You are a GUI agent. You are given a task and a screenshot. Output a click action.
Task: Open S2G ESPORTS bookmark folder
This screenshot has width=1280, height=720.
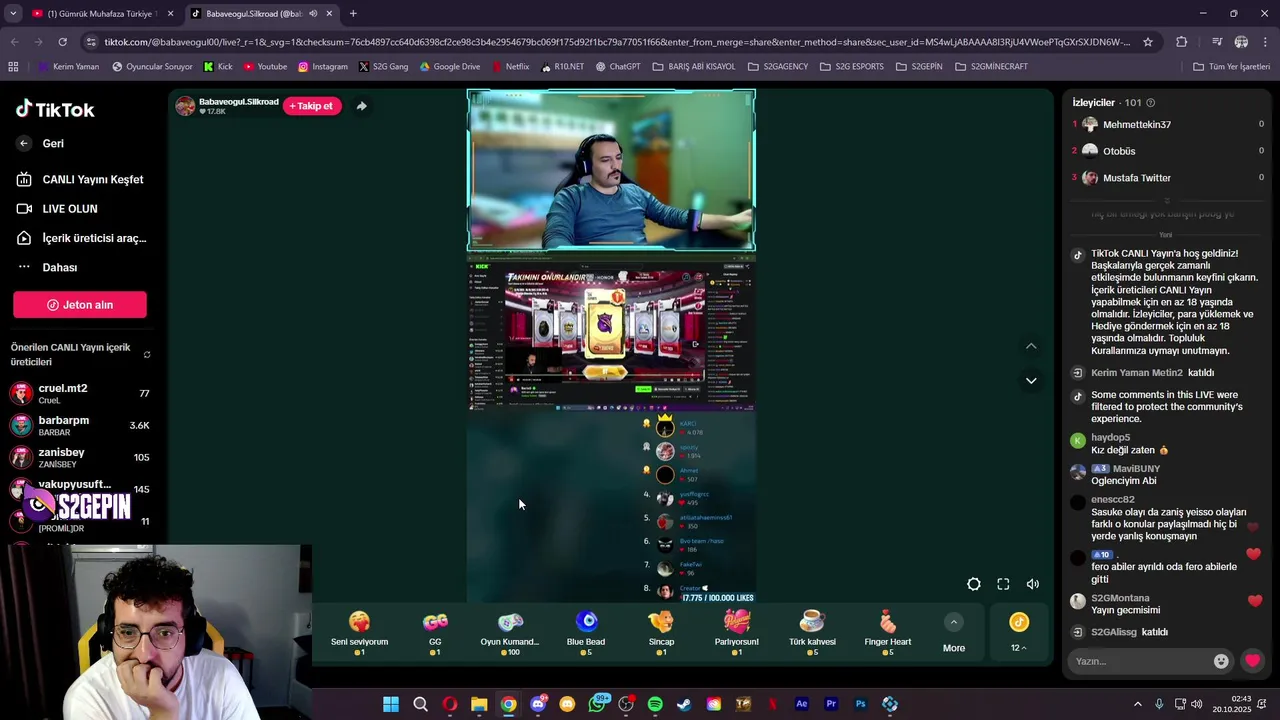tap(851, 67)
